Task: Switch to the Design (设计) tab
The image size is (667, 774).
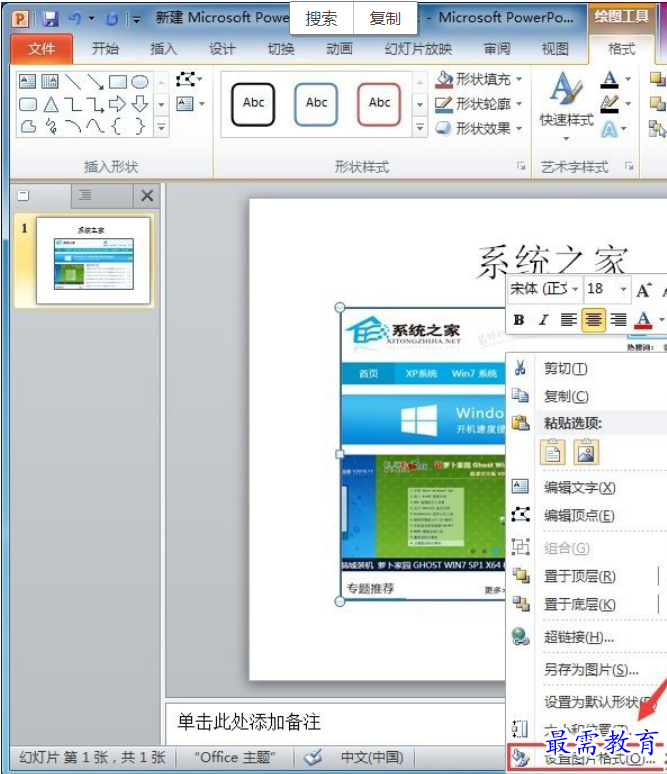Action: [222, 49]
